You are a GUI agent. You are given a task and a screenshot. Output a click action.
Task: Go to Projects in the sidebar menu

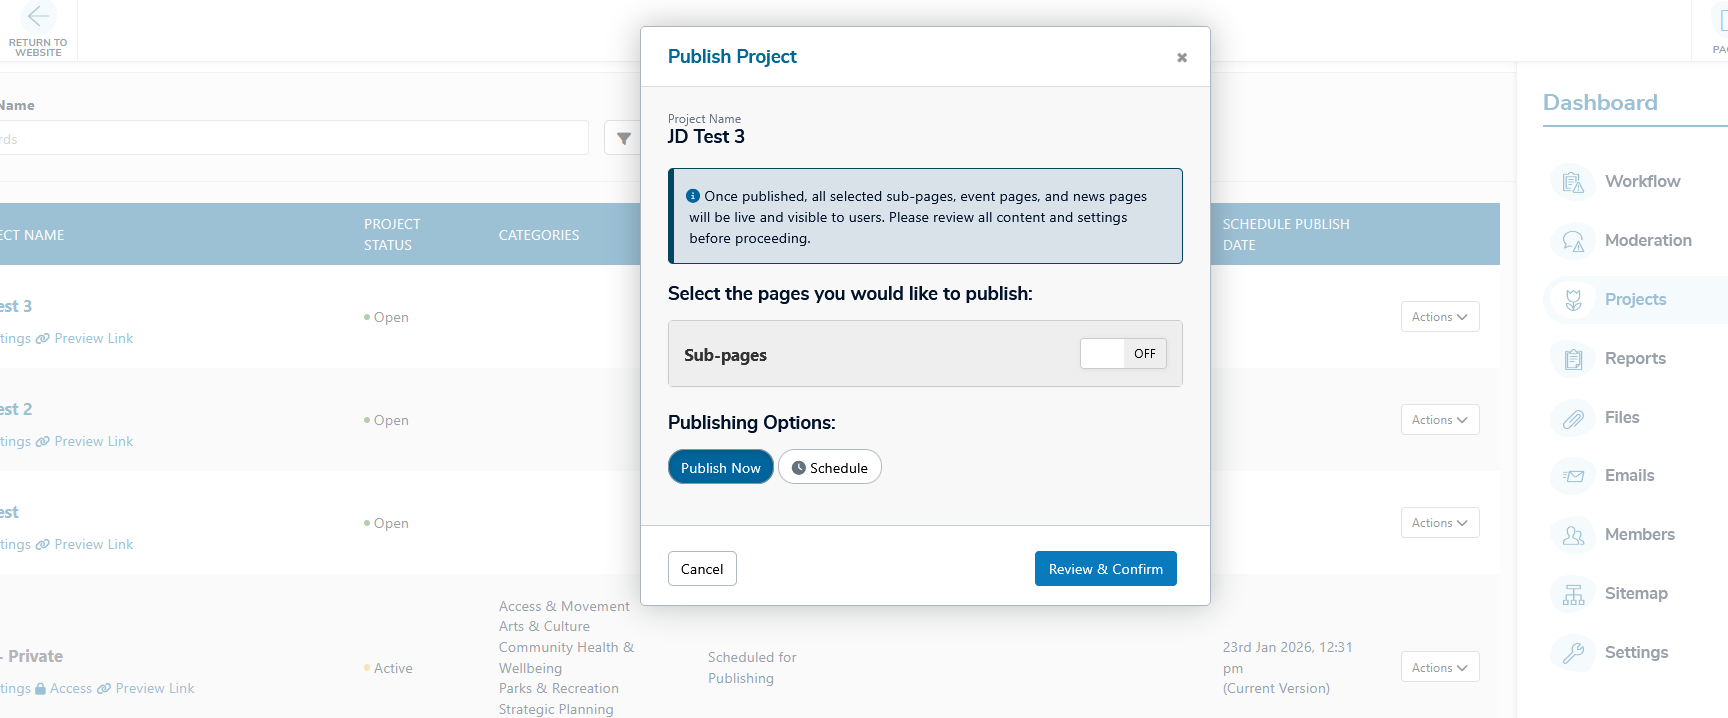point(1635,300)
